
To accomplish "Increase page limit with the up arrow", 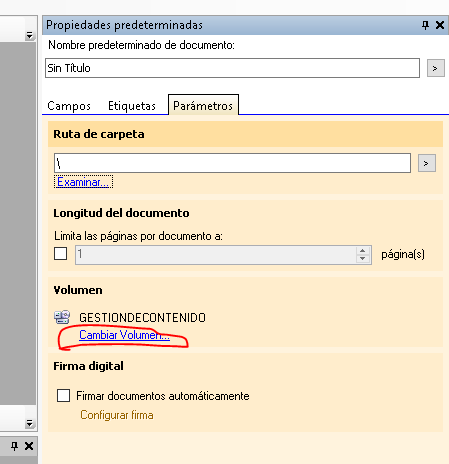I will point(362,251).
